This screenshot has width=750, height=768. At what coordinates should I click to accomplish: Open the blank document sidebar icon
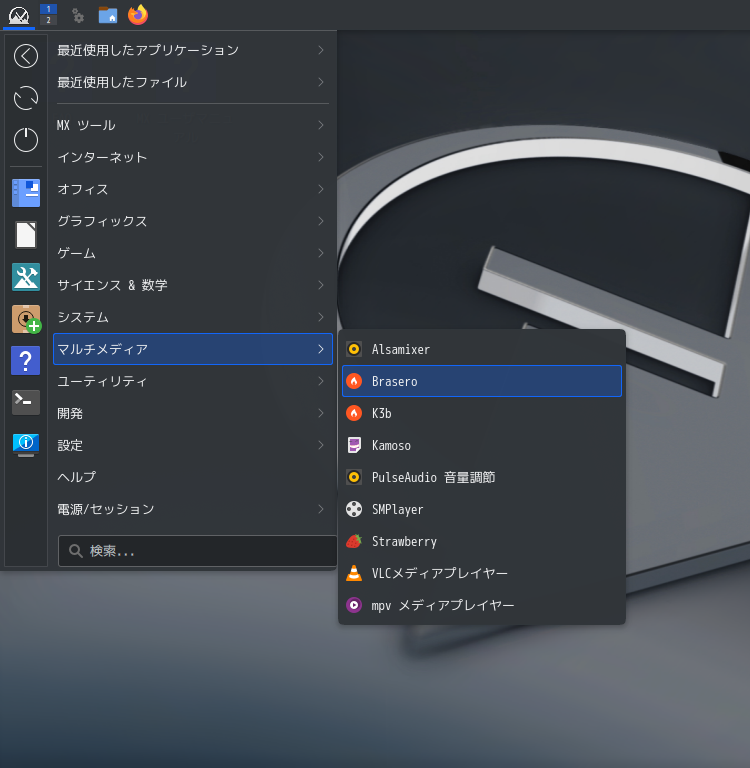26,235
